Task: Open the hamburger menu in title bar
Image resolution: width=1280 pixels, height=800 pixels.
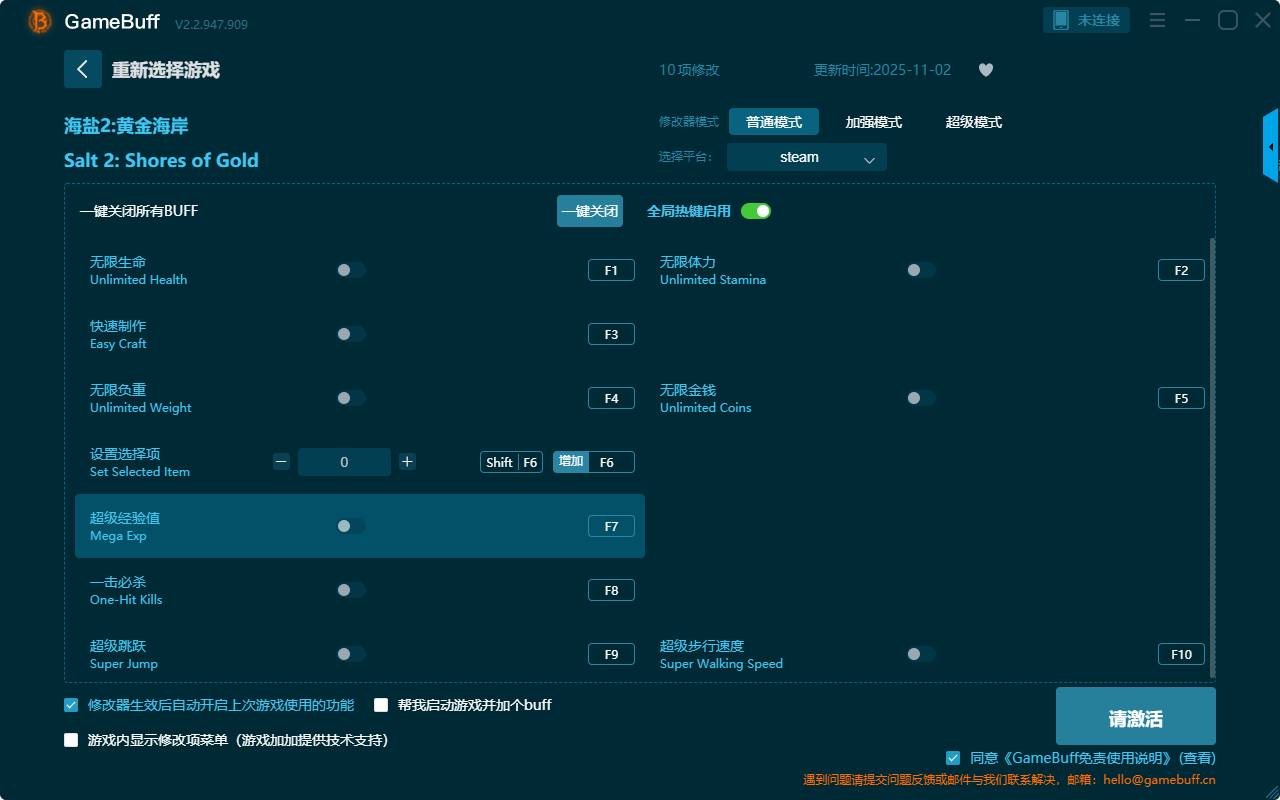Action: (1157, 20)
